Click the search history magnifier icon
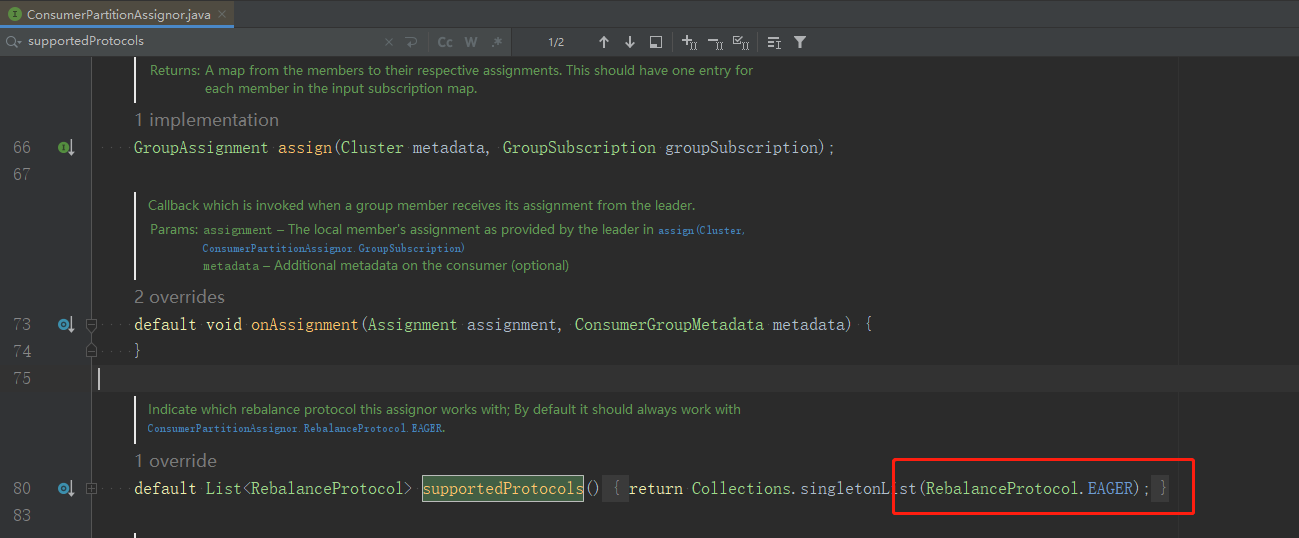 (14, 42)
